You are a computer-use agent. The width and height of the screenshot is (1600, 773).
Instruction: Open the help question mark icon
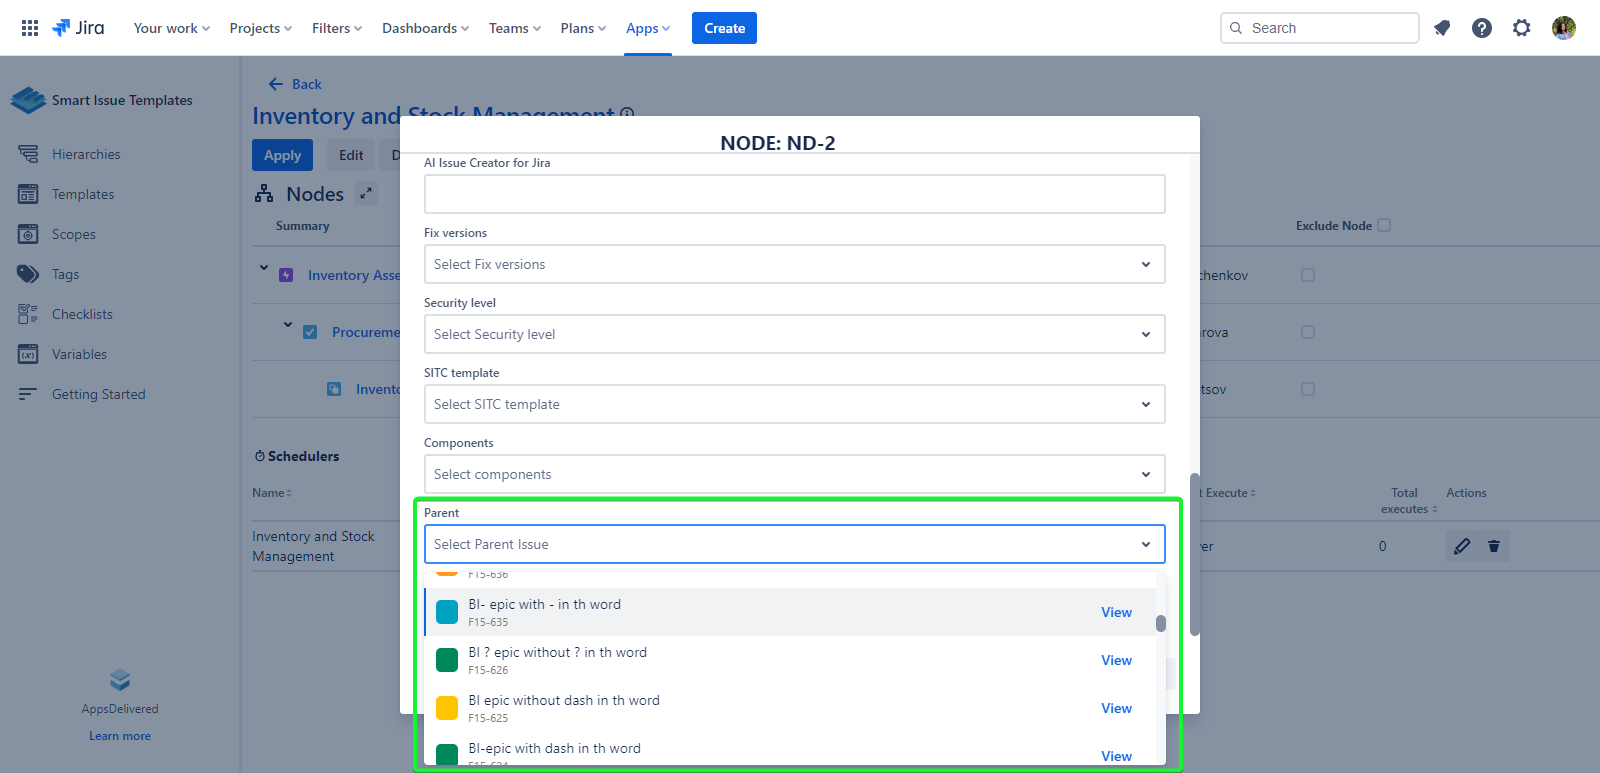tap(1482, 28)
